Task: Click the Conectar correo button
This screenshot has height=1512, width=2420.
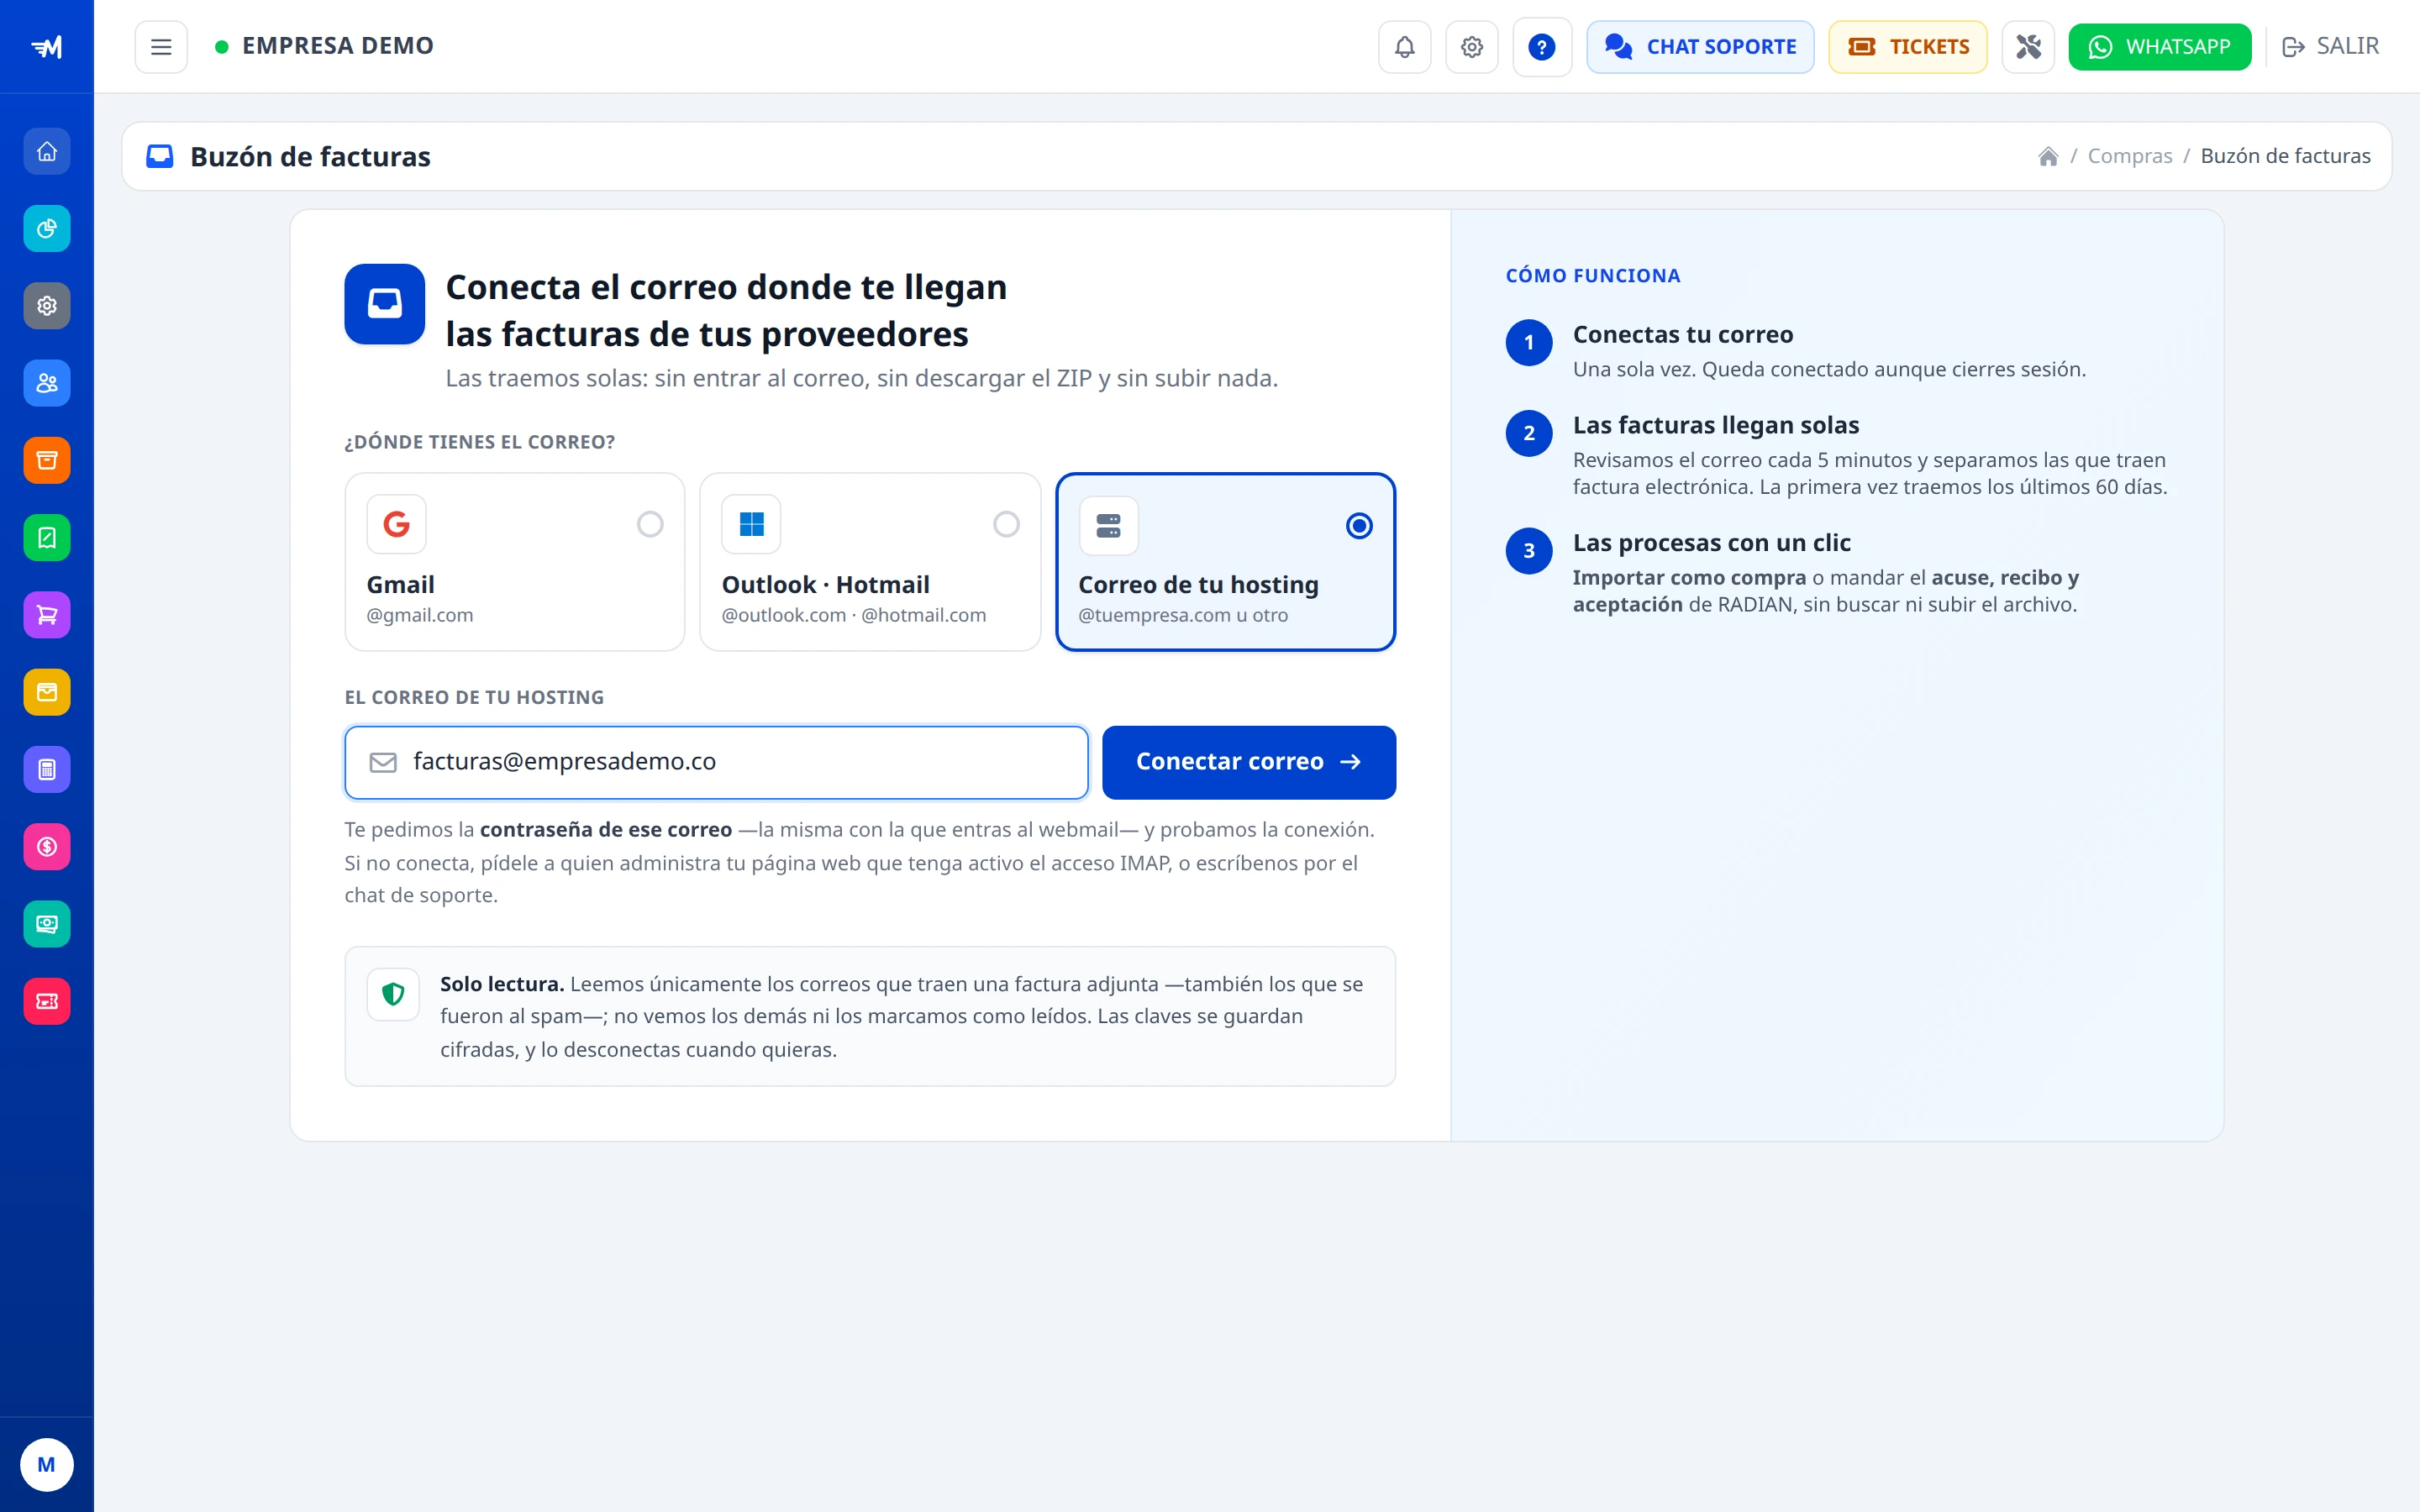Action: (1249, 762)
